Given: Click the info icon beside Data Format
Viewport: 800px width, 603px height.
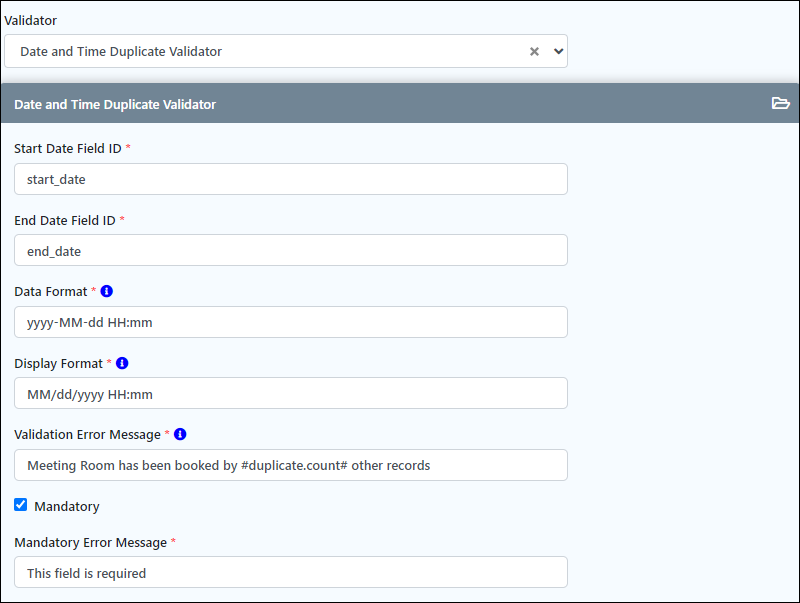Looking at the screenshot, I should (107, 291).
